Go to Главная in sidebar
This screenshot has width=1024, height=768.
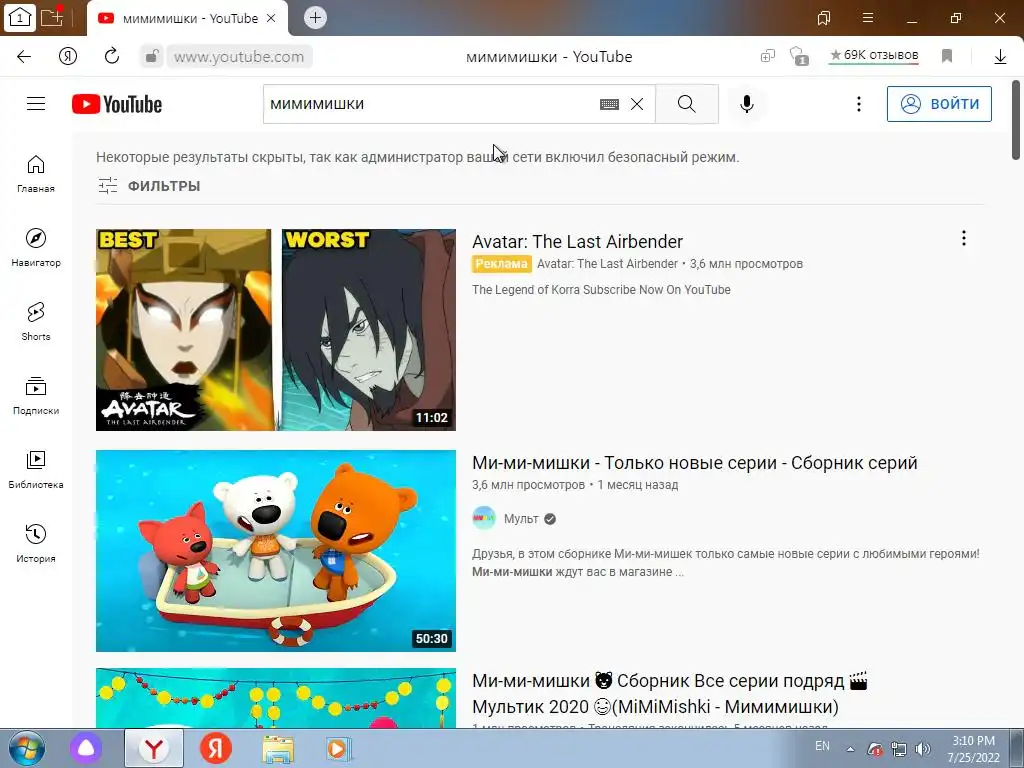(36, 174)
